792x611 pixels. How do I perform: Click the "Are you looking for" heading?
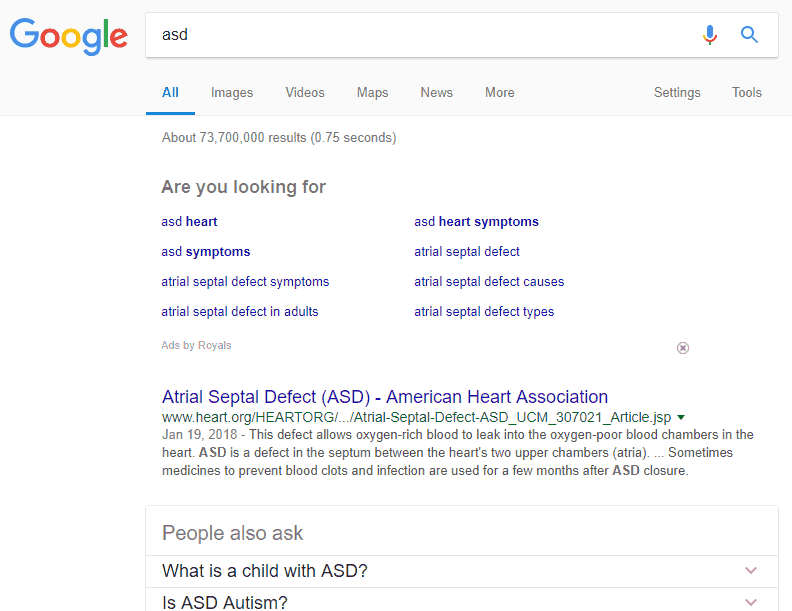(x=243, y=187)
